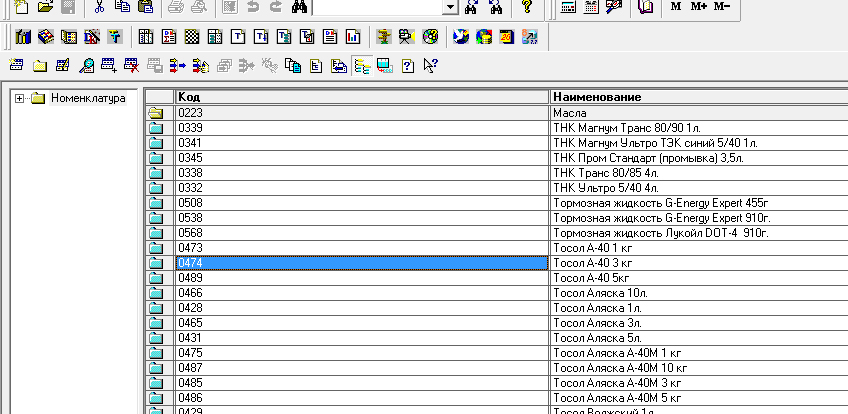Image resolution: width=848 pixels, height=414 pixels.
Task: Click the context help arrow-question icon
Action: tap(430, 67)
